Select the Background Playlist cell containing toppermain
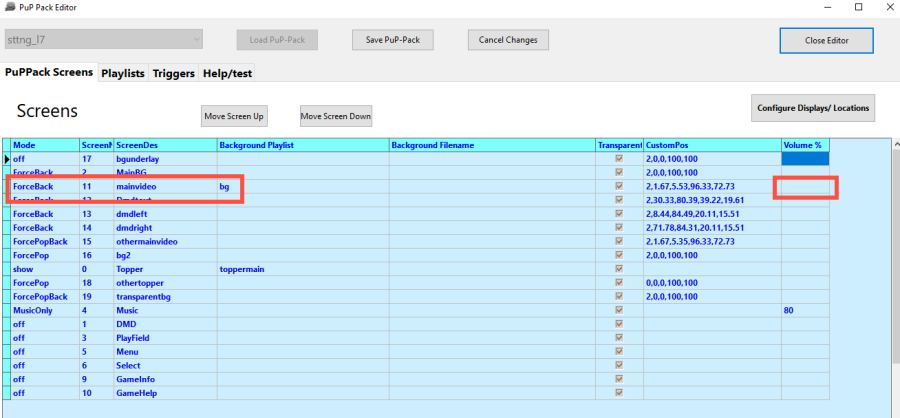The width and height of the screenshot is (900, 418). [x=302, y=269]
